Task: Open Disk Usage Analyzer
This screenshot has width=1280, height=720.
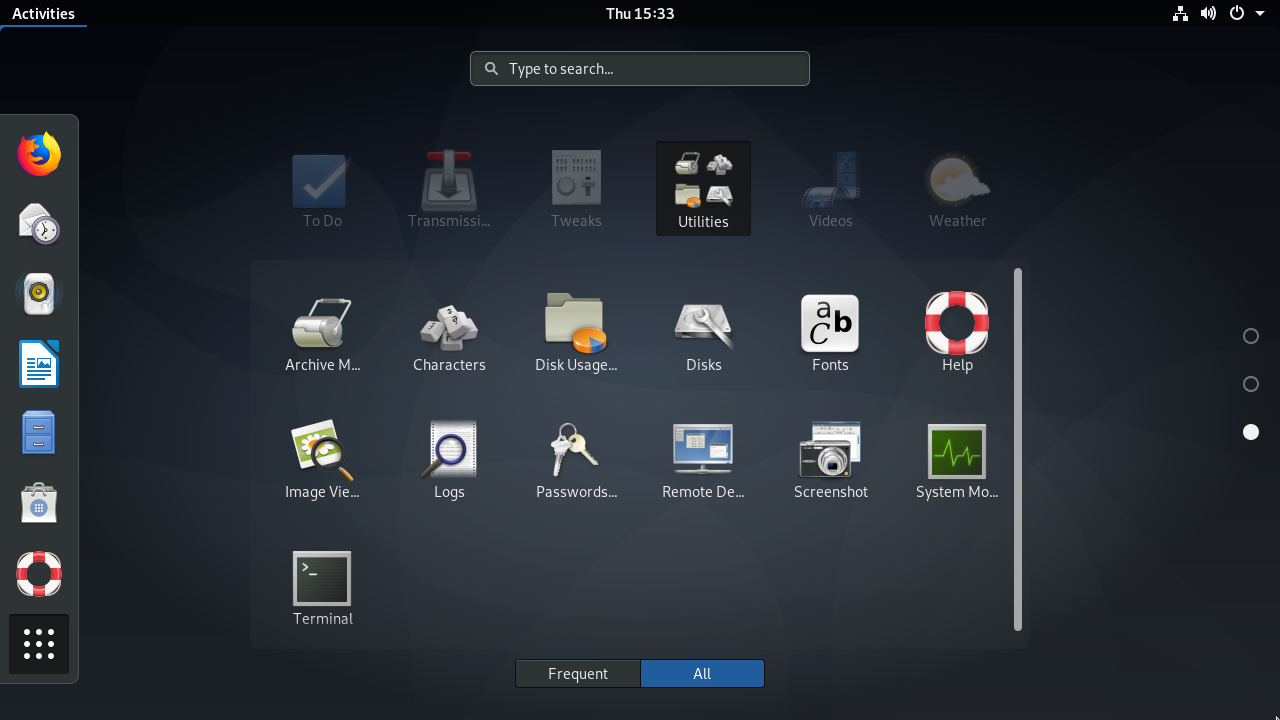Action: click(x=576, y=334)
